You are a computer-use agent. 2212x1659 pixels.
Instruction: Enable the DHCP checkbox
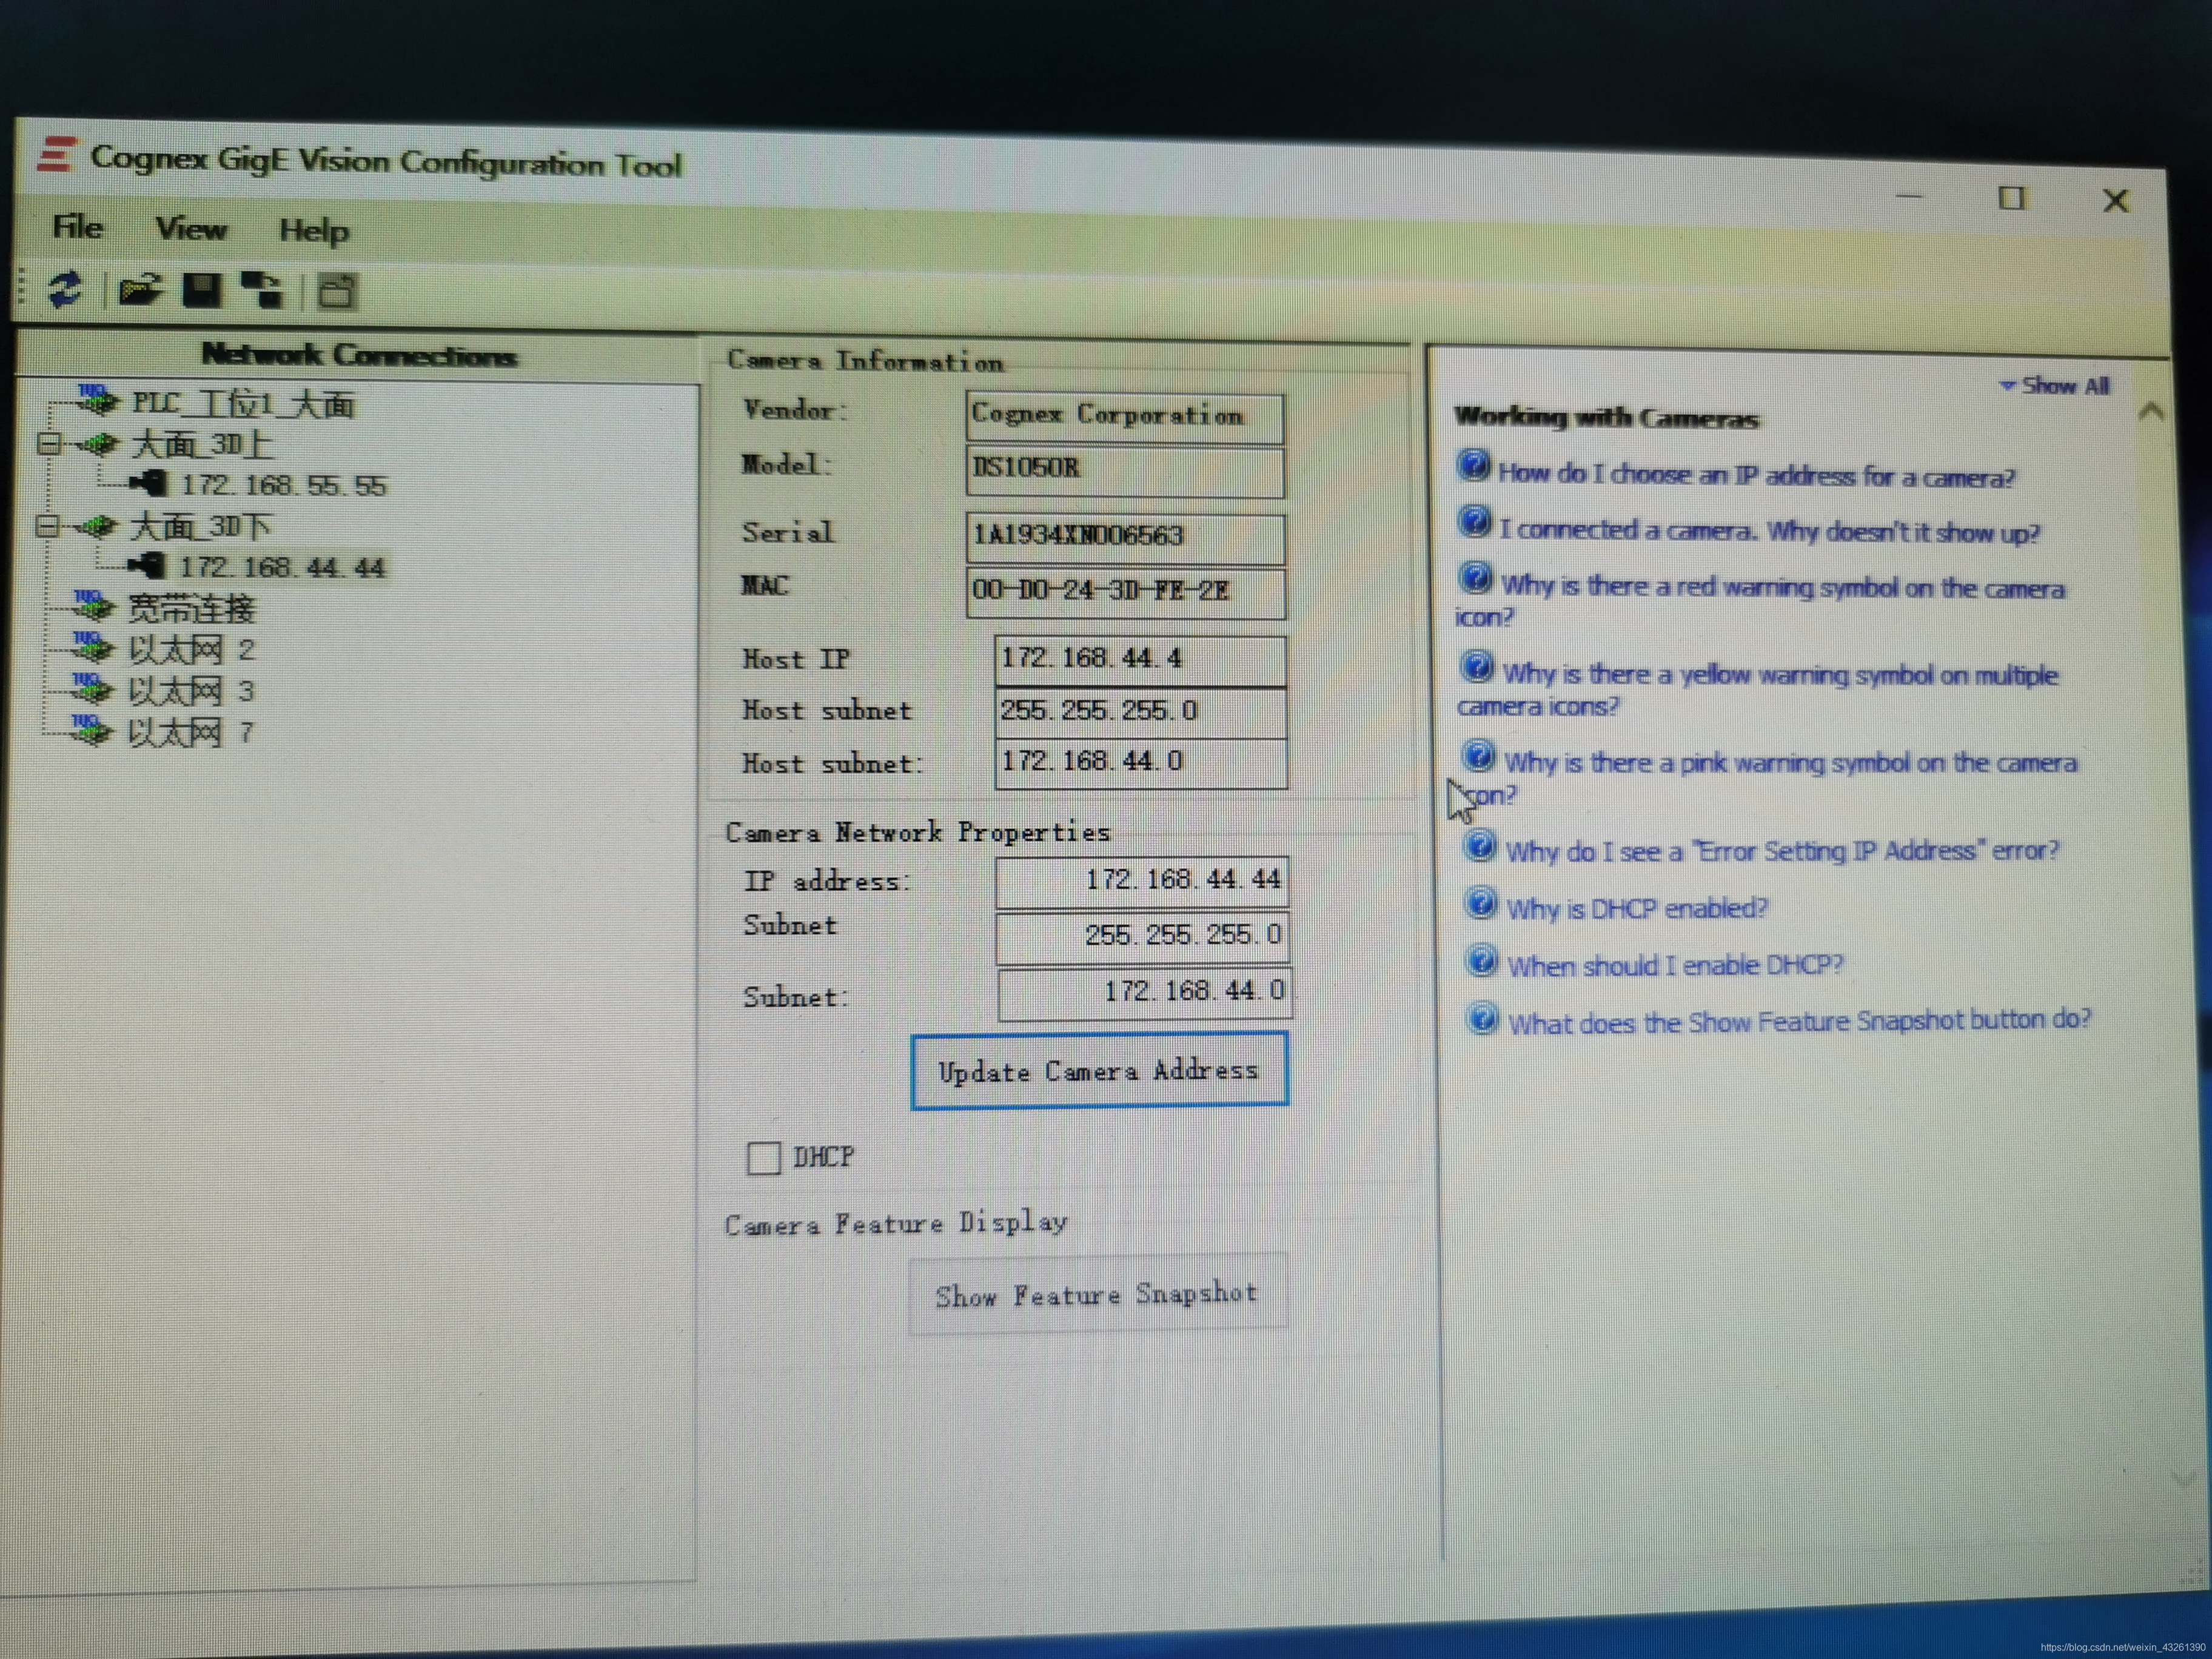(764, 1158)
